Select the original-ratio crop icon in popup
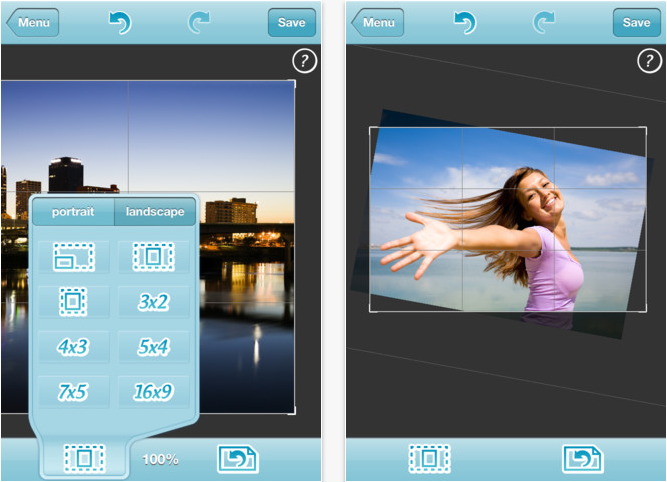 coord(154,257)
